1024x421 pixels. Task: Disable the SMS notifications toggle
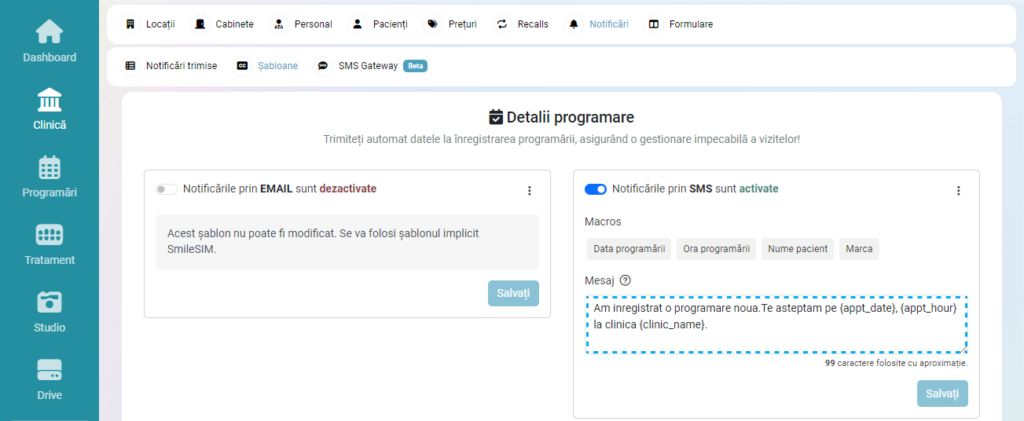pyautogui.click(x=595, y=189)
